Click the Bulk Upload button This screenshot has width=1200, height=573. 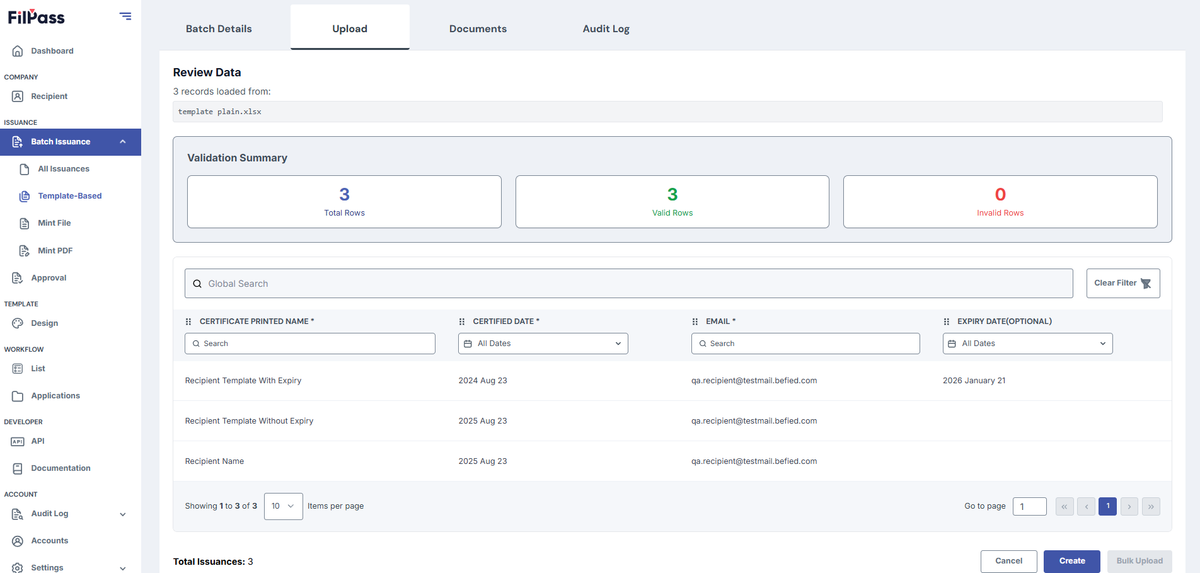point(1139,561)
